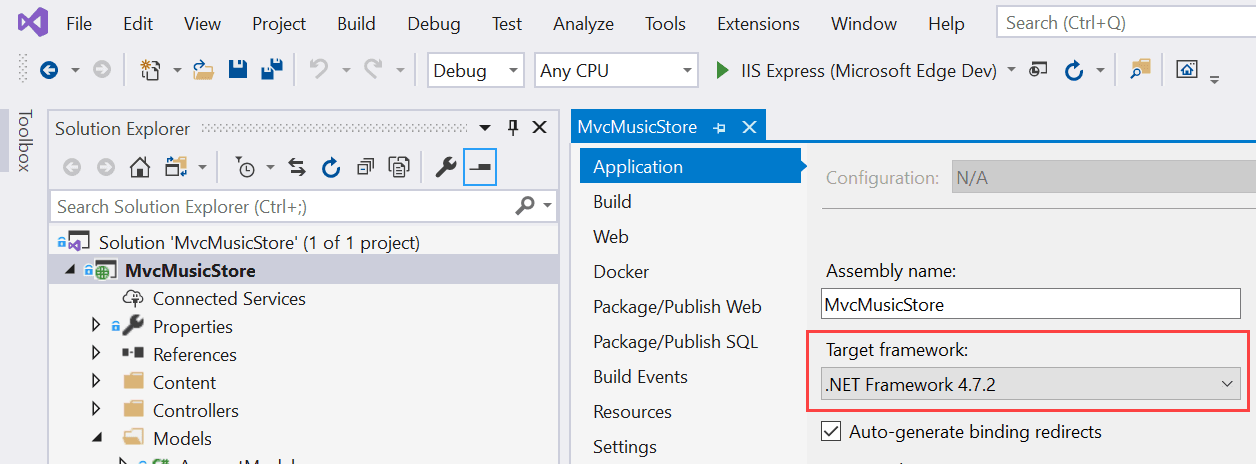This screenshot has height=464, width=1256.
Task: Sync with Active Document icon
Action: click(297, 167)
